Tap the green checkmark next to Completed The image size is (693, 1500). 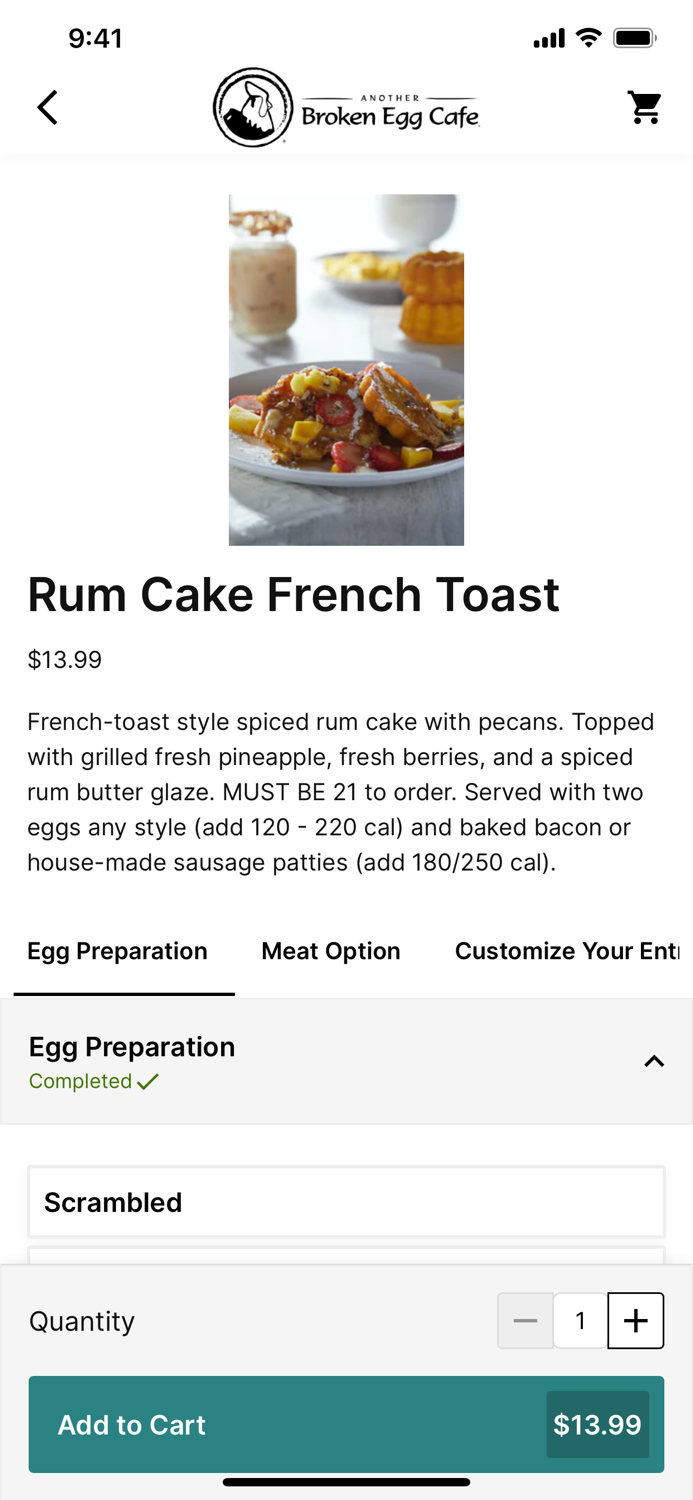pos(149,1081)
